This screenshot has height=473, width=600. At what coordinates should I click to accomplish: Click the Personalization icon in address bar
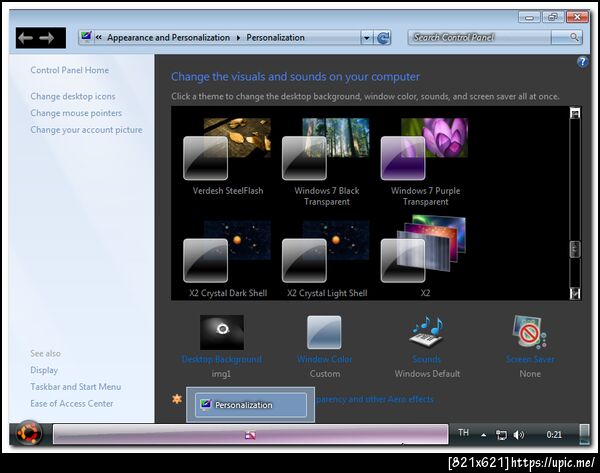(86, 37)
